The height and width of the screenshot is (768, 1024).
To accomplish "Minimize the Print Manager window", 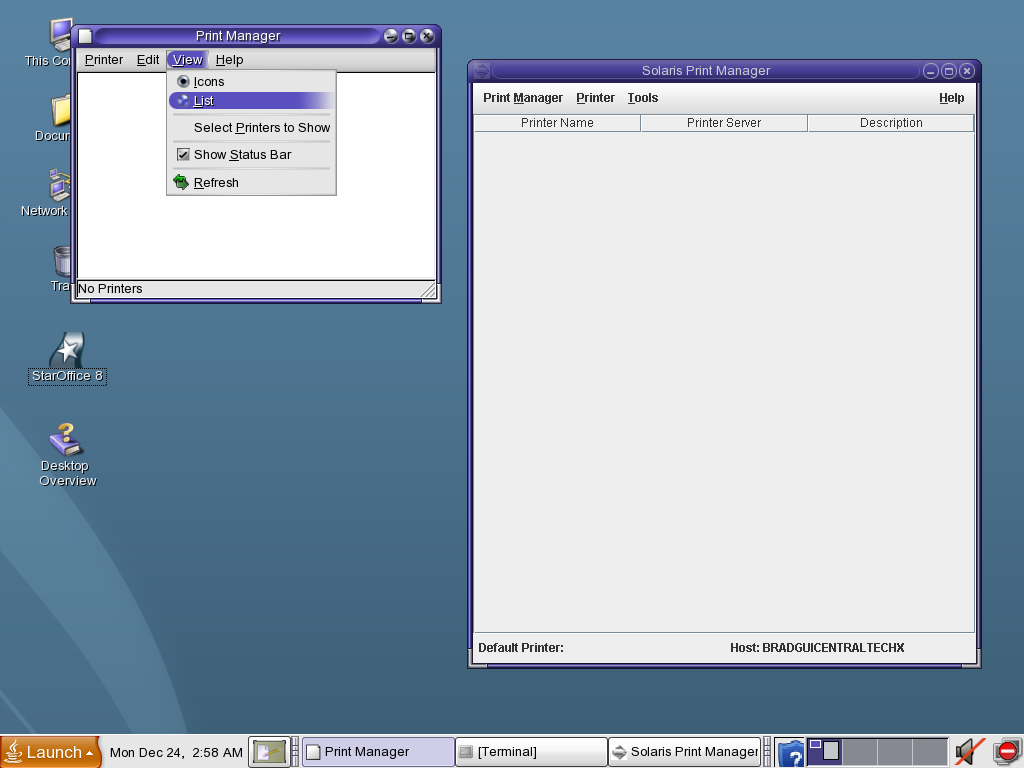I will [x=391, y=36].
